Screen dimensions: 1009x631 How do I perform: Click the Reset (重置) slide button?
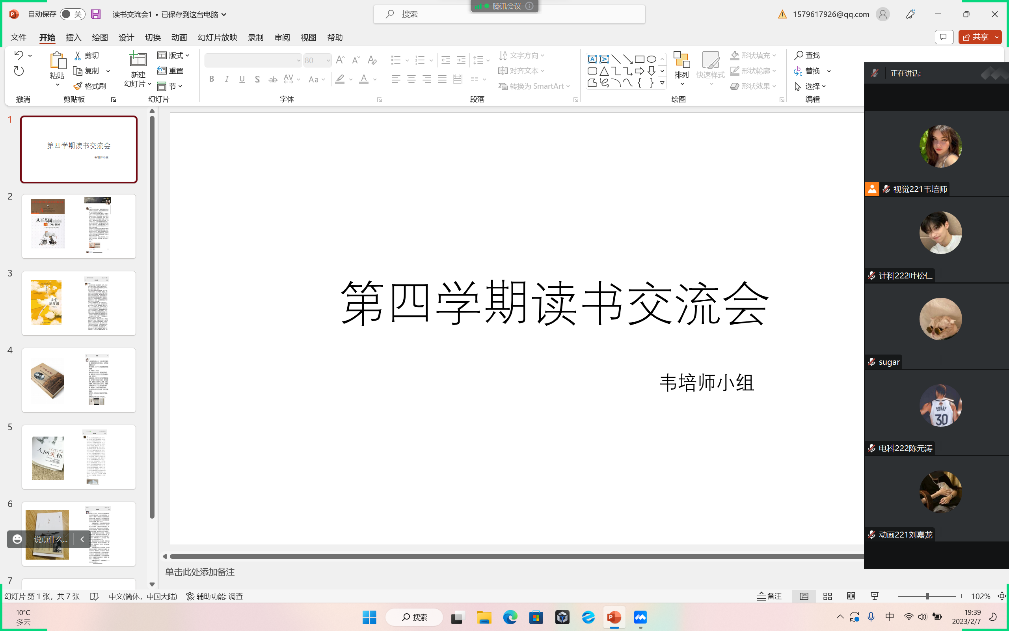[x=171, y=71]
